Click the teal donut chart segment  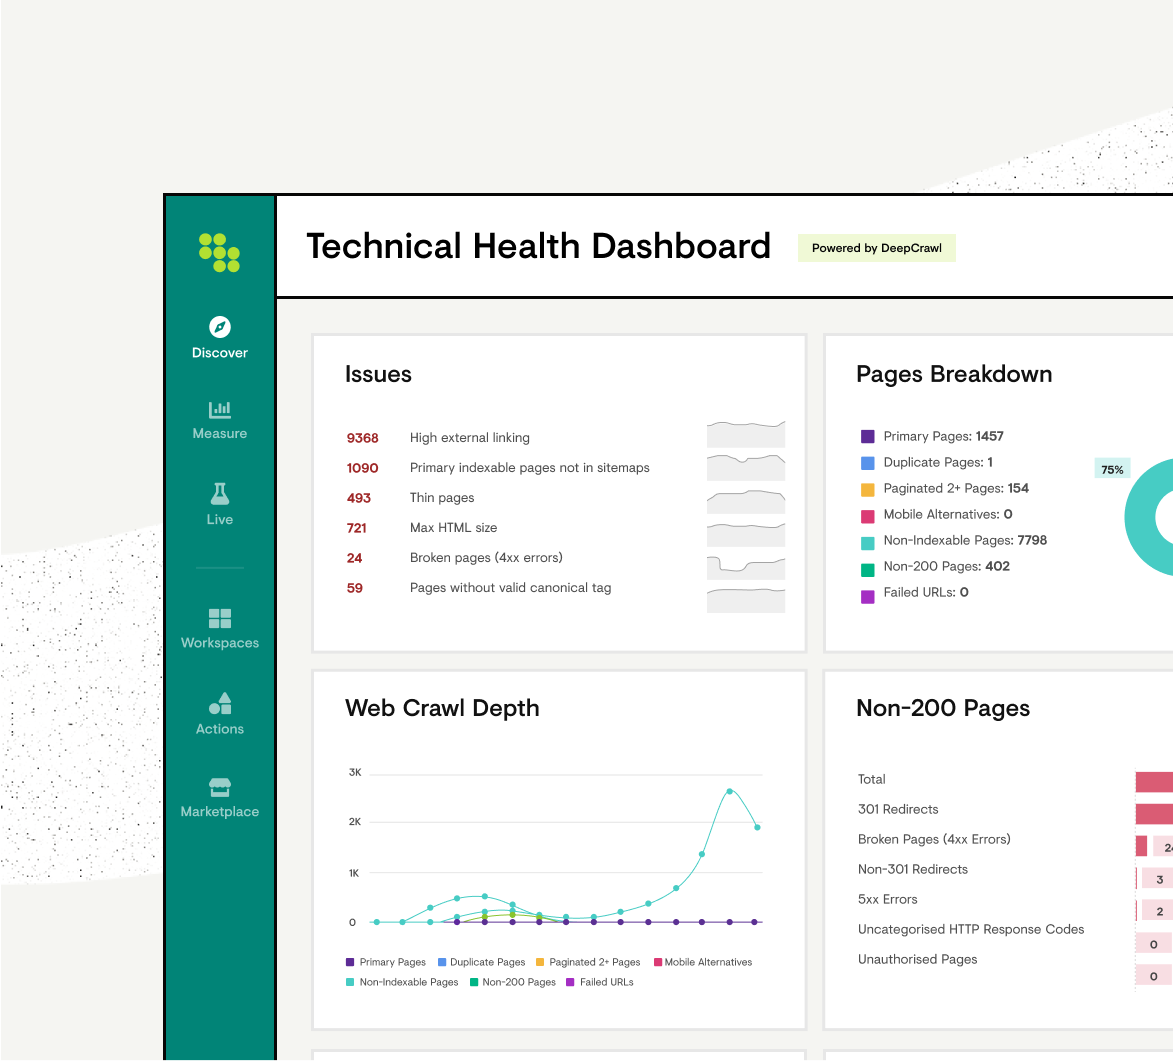[1141, 518]
